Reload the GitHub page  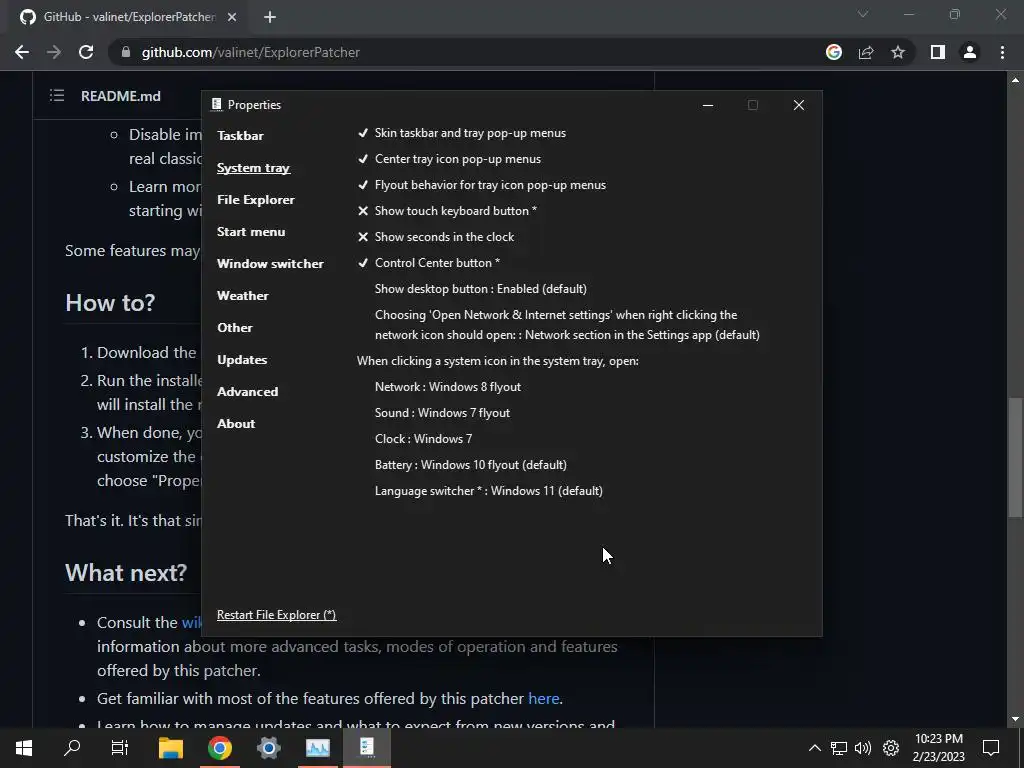click(x=86, y=52)
